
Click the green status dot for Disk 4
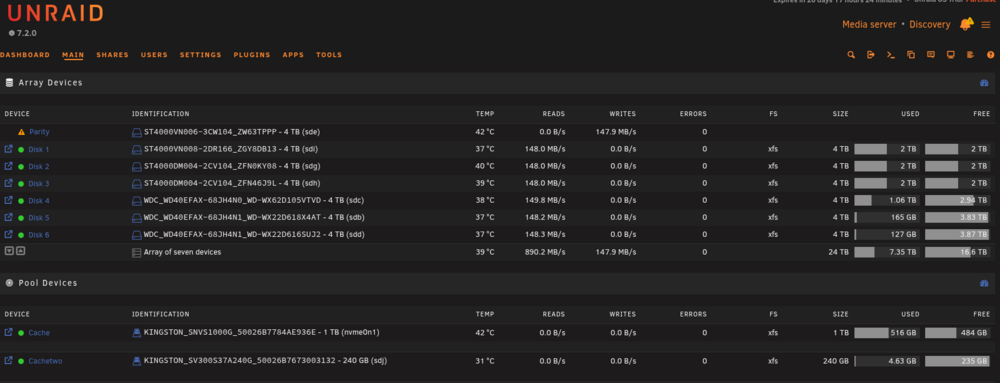(21, 201)
